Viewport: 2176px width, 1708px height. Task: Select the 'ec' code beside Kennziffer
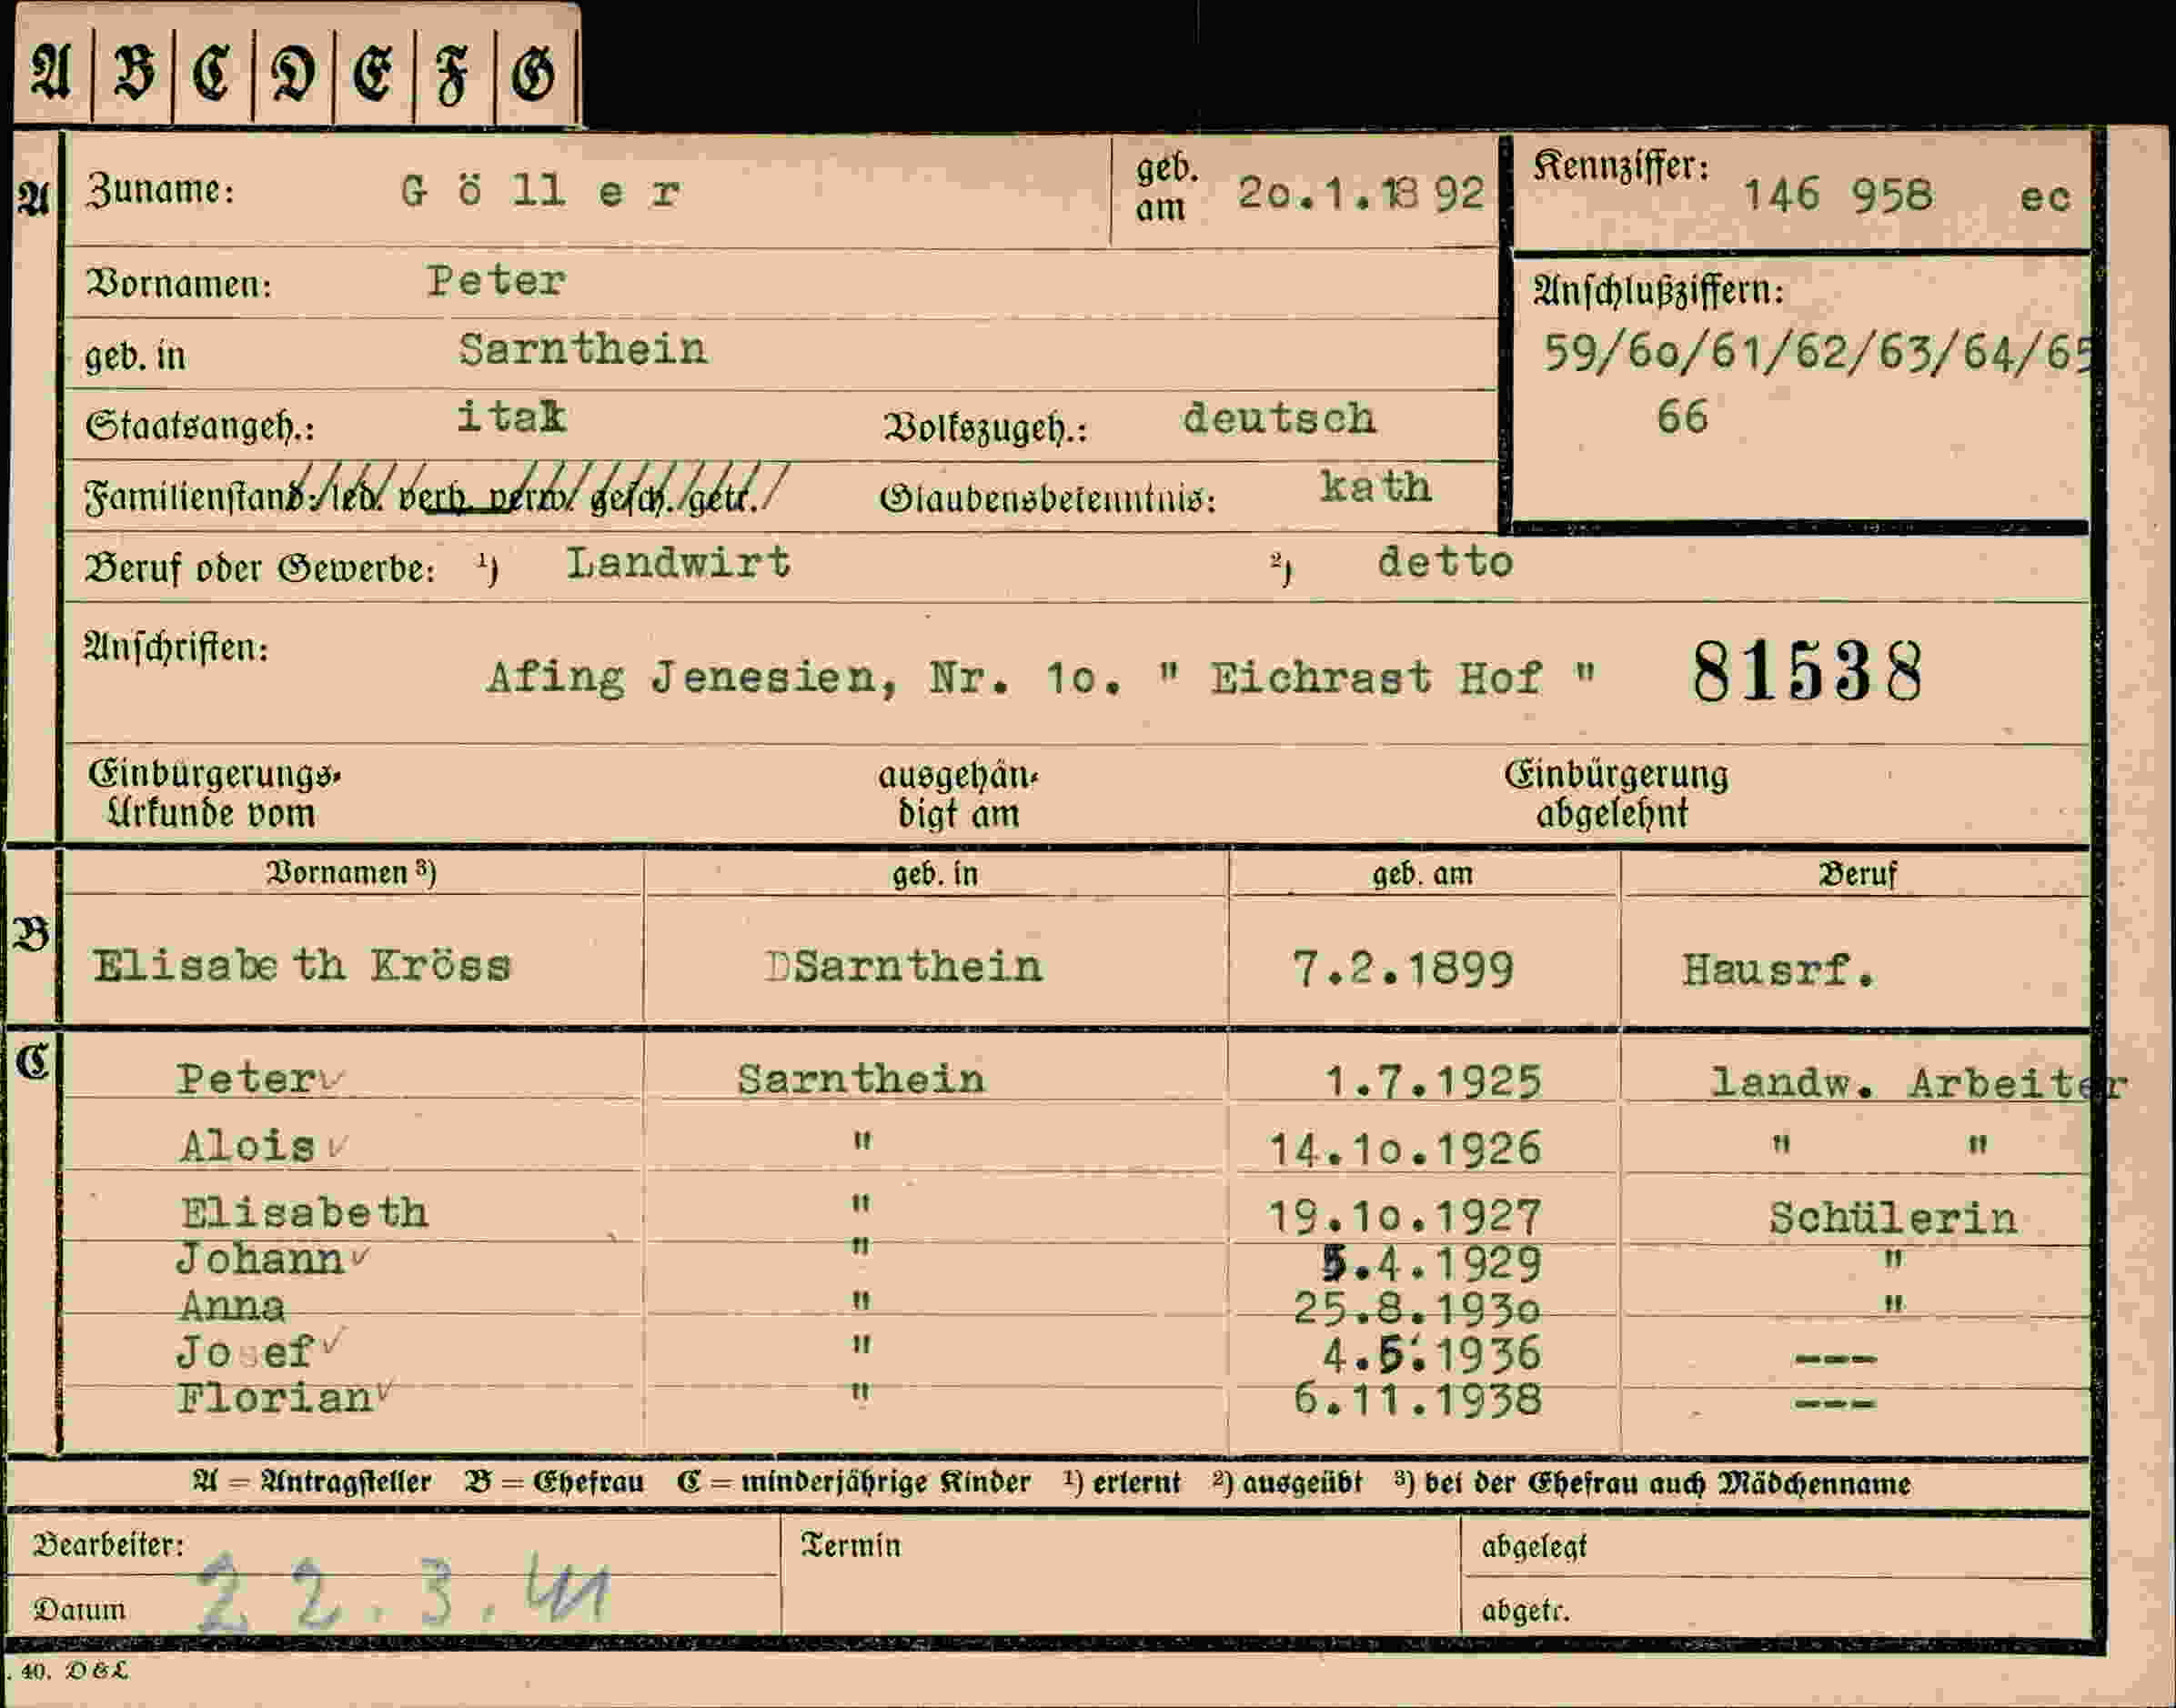click(x=2044, y=197)
